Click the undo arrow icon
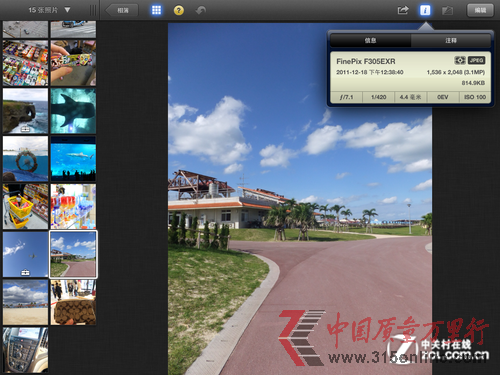The image size is (500, 375). (x=201, y=11)
